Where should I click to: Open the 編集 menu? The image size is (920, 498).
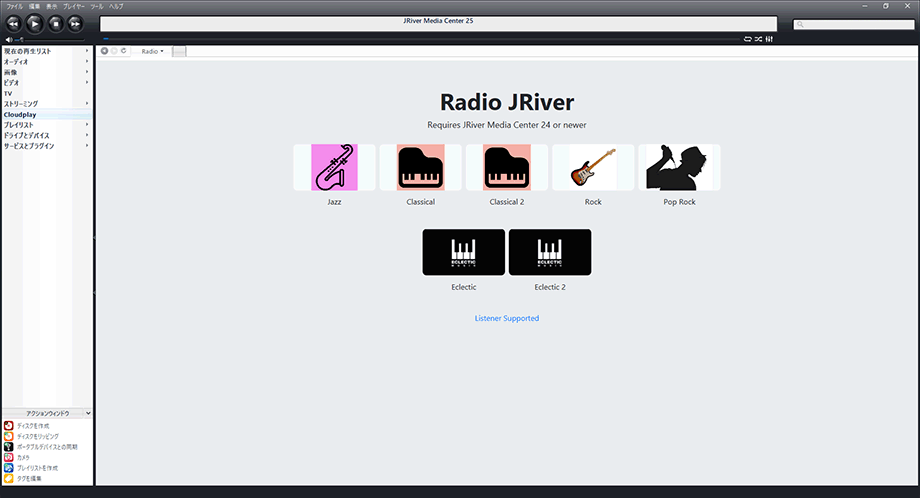(x=35, y=6)
